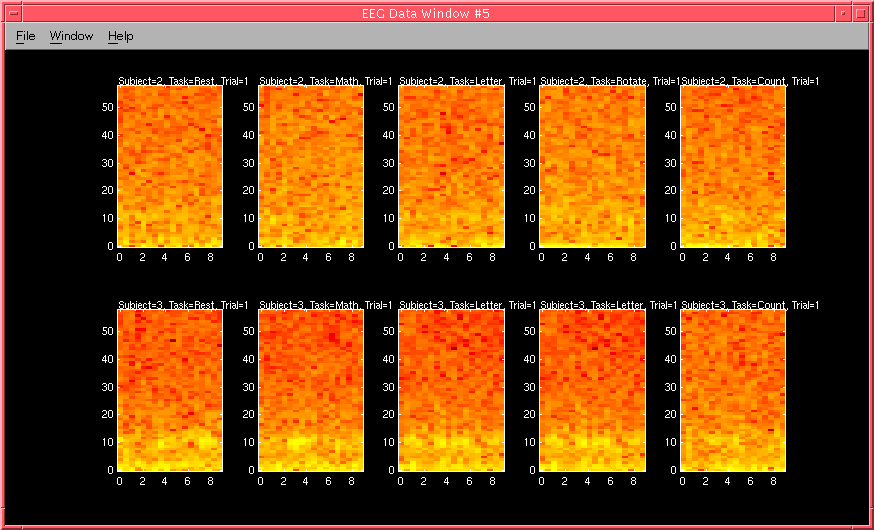Open the Help menu
The height and width of the screenshot is (530, 874).
click(120, 36)
